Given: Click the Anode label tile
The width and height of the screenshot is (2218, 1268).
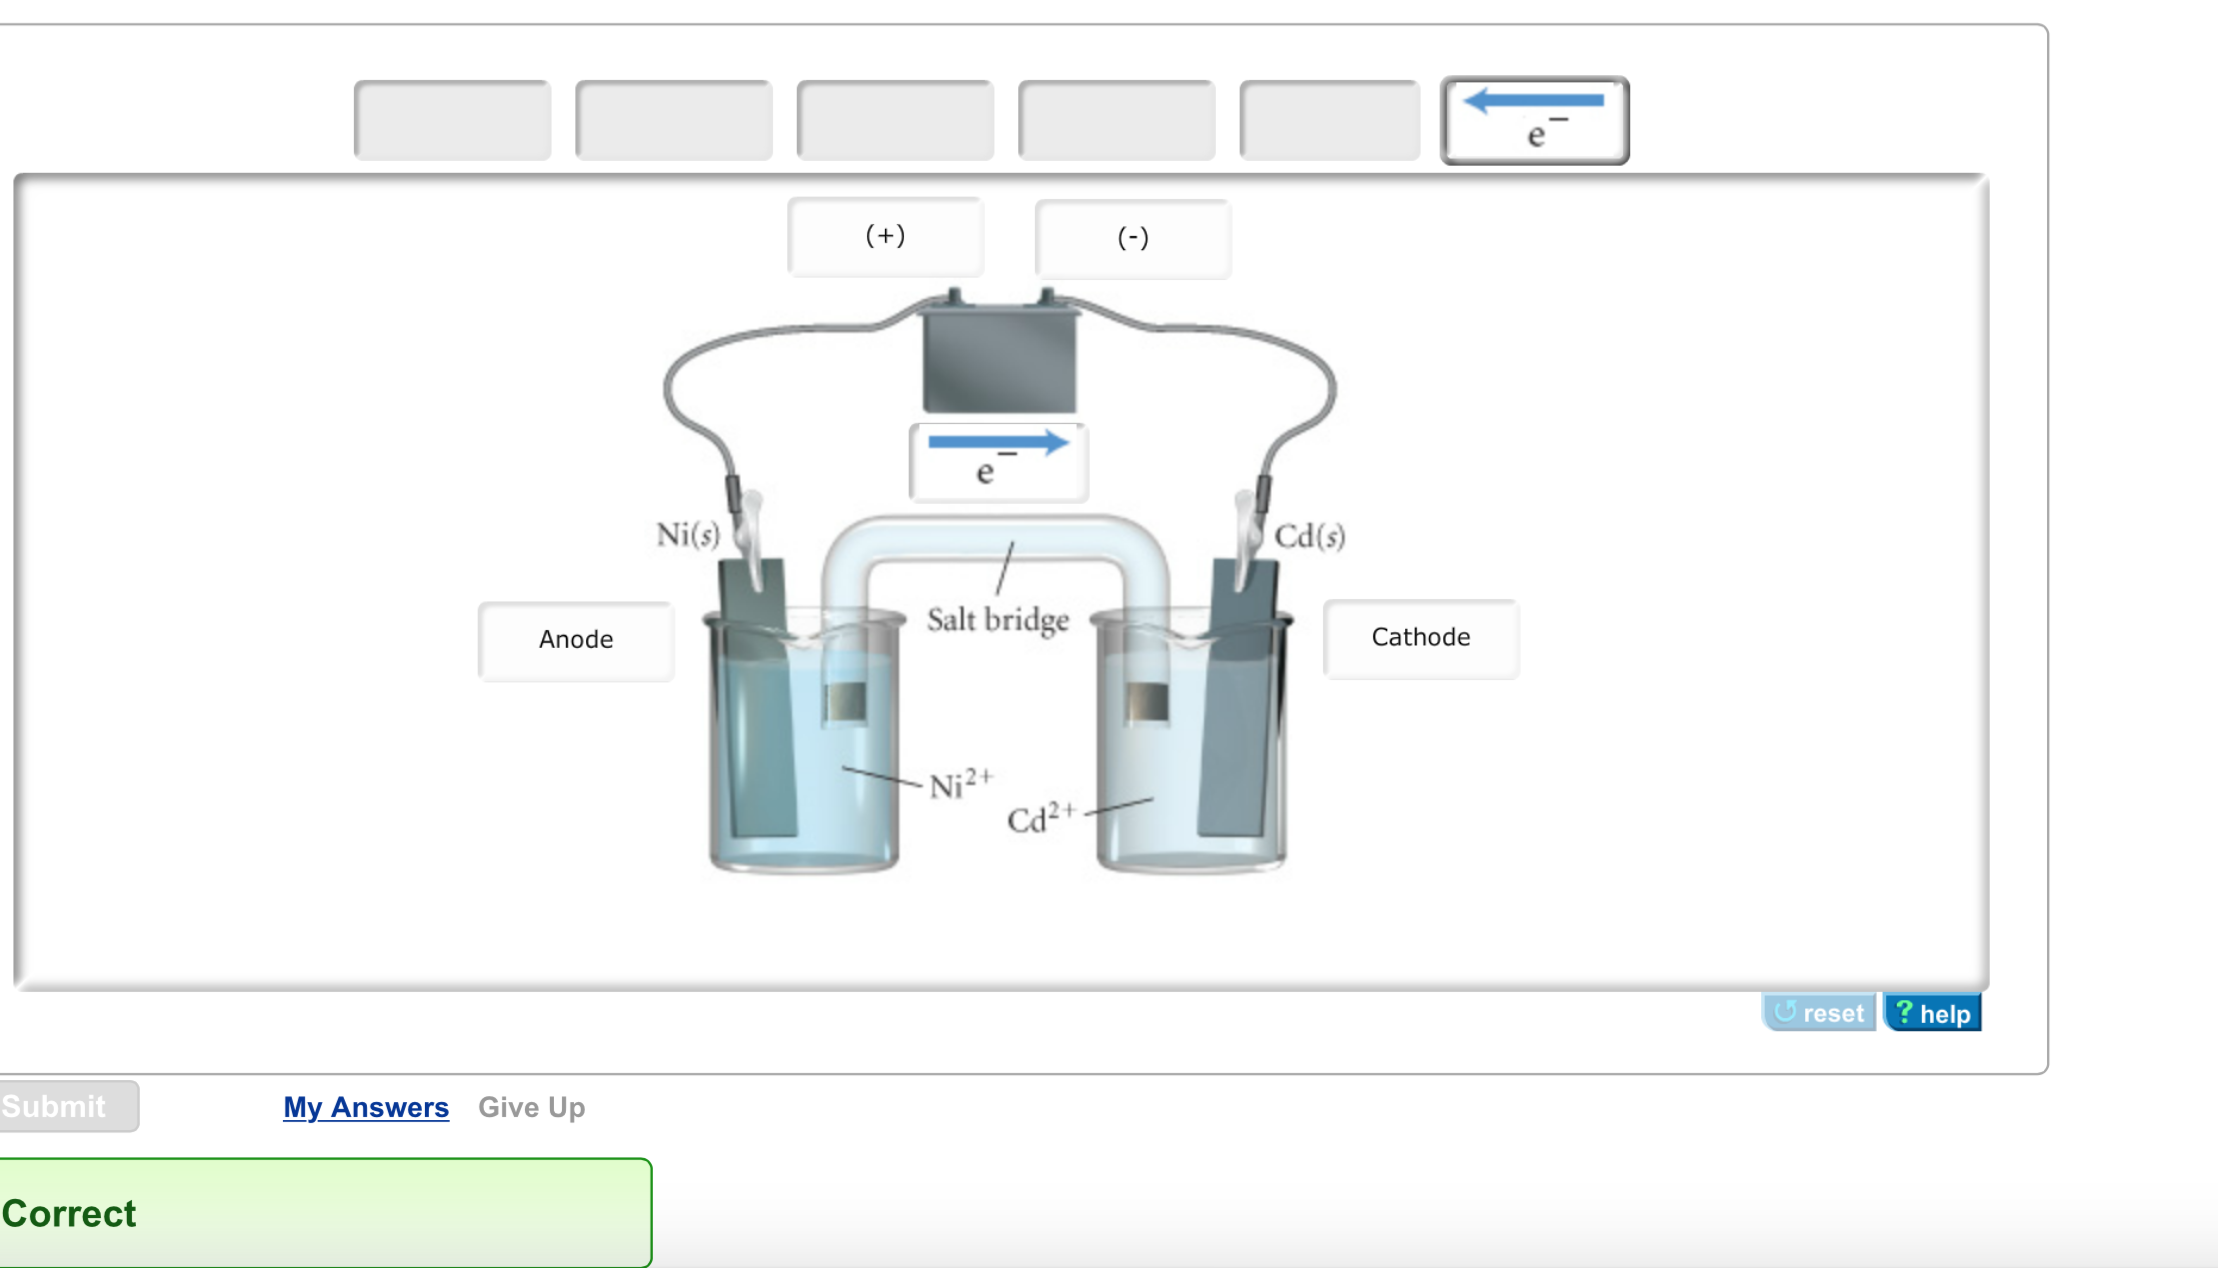Looking at the screenshot, I should click(575, 640).
